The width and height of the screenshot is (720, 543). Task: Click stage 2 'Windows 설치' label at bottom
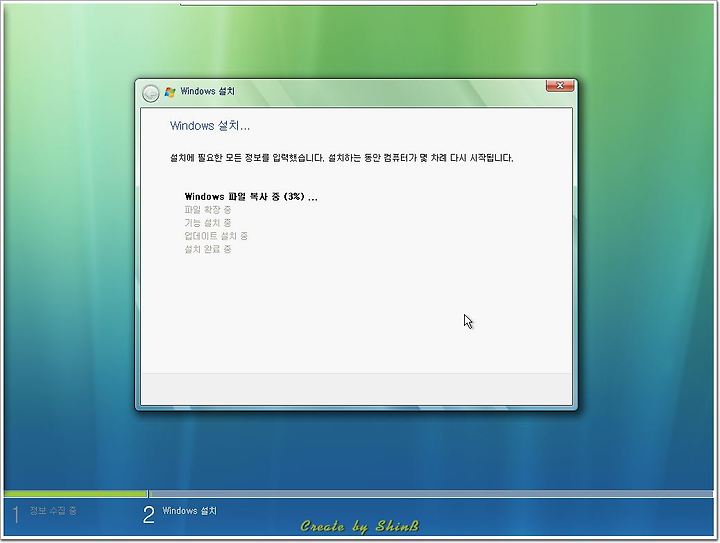click(189, 511)
